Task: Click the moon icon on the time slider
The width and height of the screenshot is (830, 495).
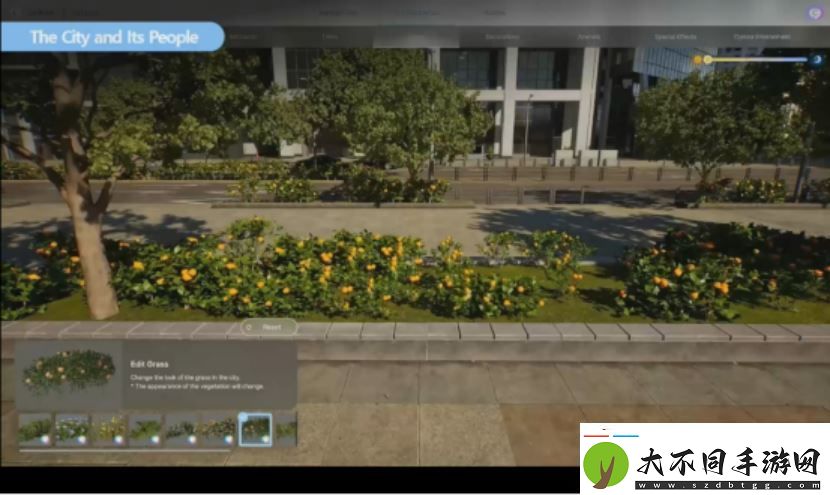Action: tap(817, 60)
